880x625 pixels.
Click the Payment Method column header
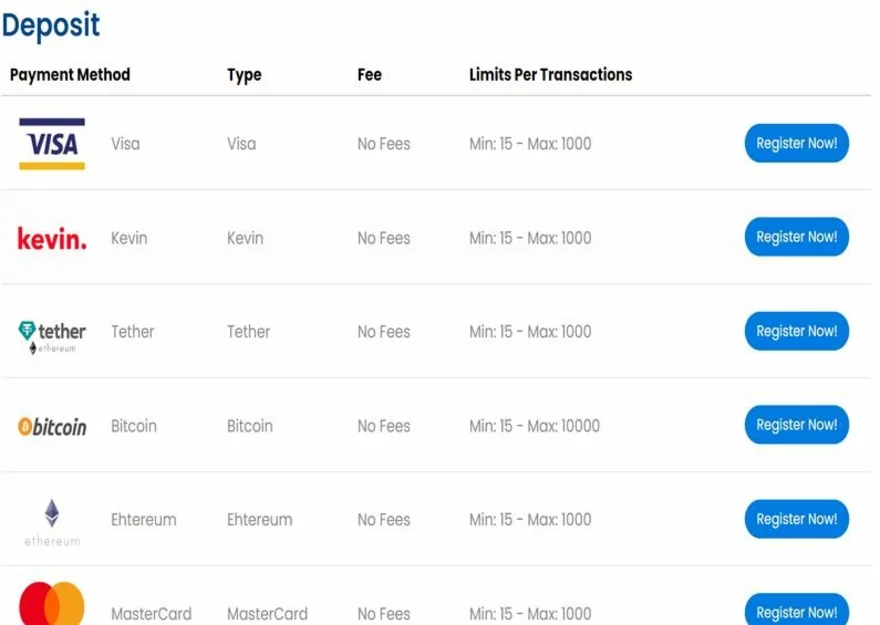(x=70, y=75)
